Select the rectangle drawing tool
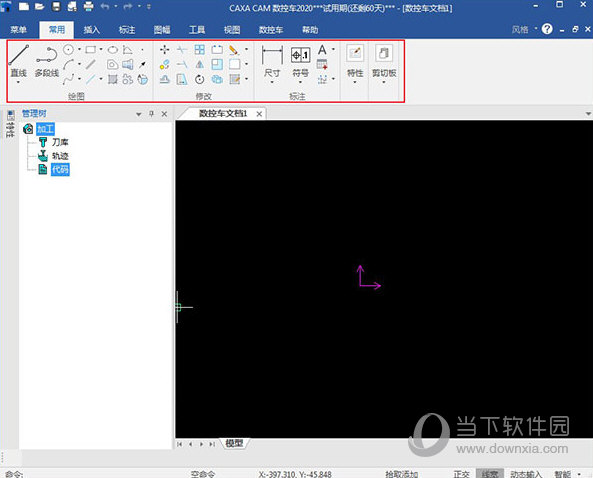Viewport: 593px width, 478px height. coord(91,50)
